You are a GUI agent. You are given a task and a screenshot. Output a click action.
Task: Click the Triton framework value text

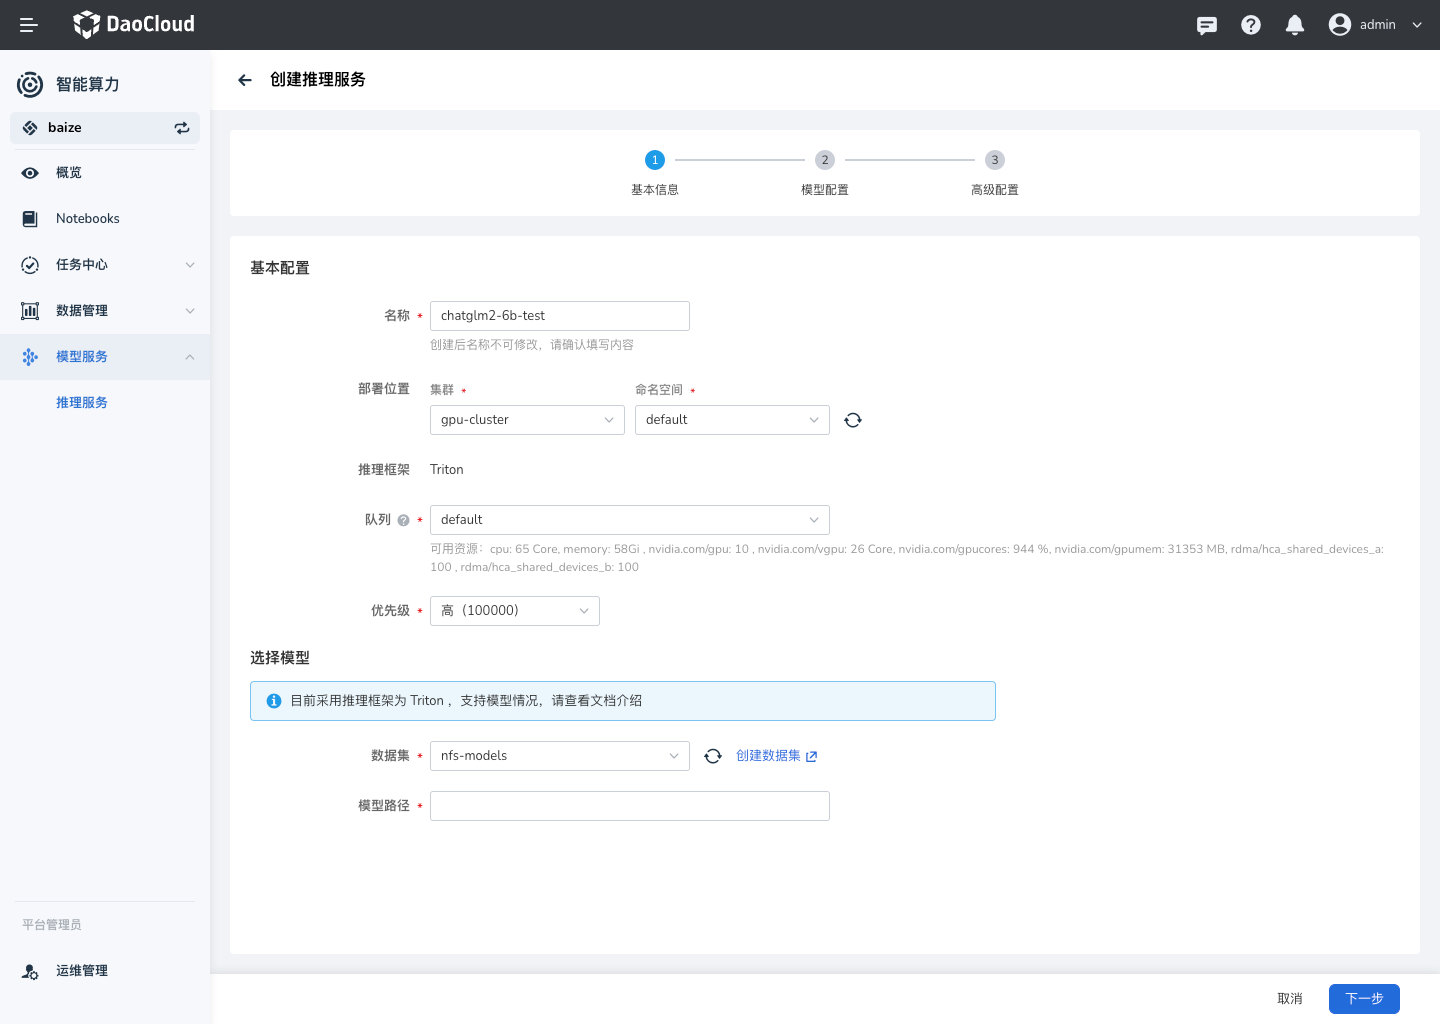point(447,470)
